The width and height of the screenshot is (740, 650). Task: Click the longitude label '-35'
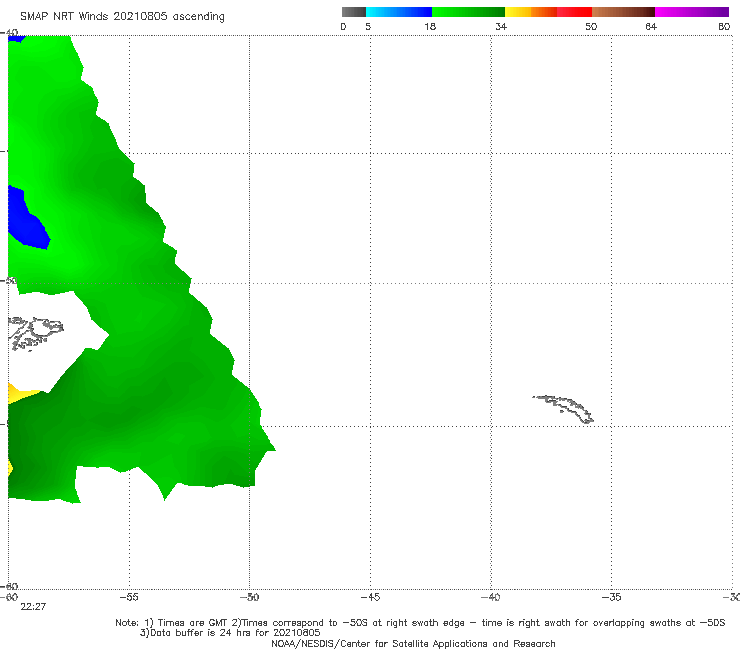coord(611,597)
